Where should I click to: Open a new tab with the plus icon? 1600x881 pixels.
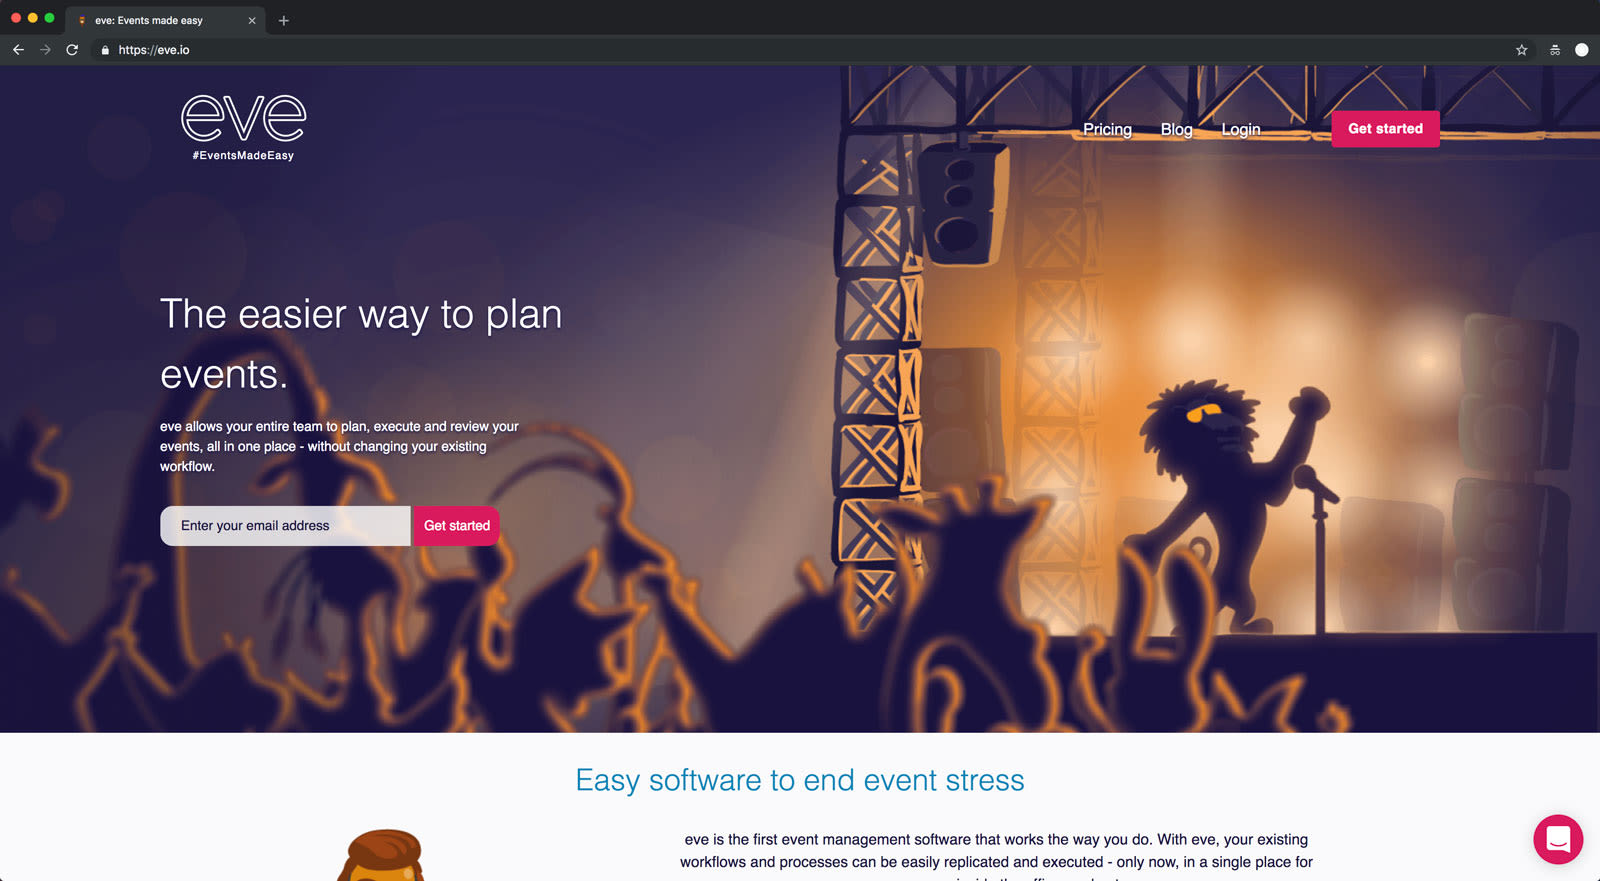coord(284,20)
